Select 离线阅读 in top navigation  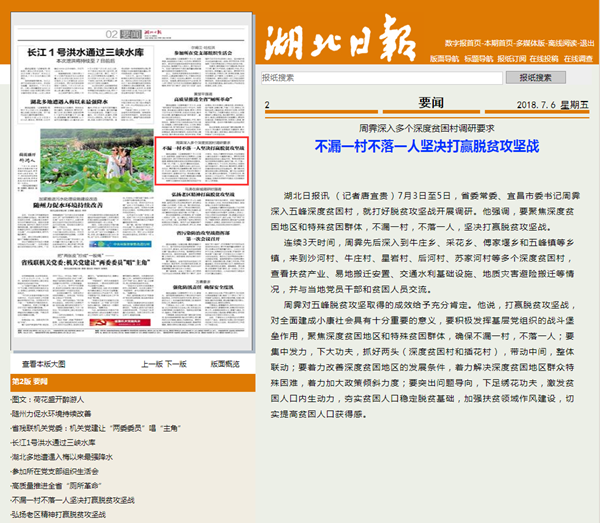562,43
